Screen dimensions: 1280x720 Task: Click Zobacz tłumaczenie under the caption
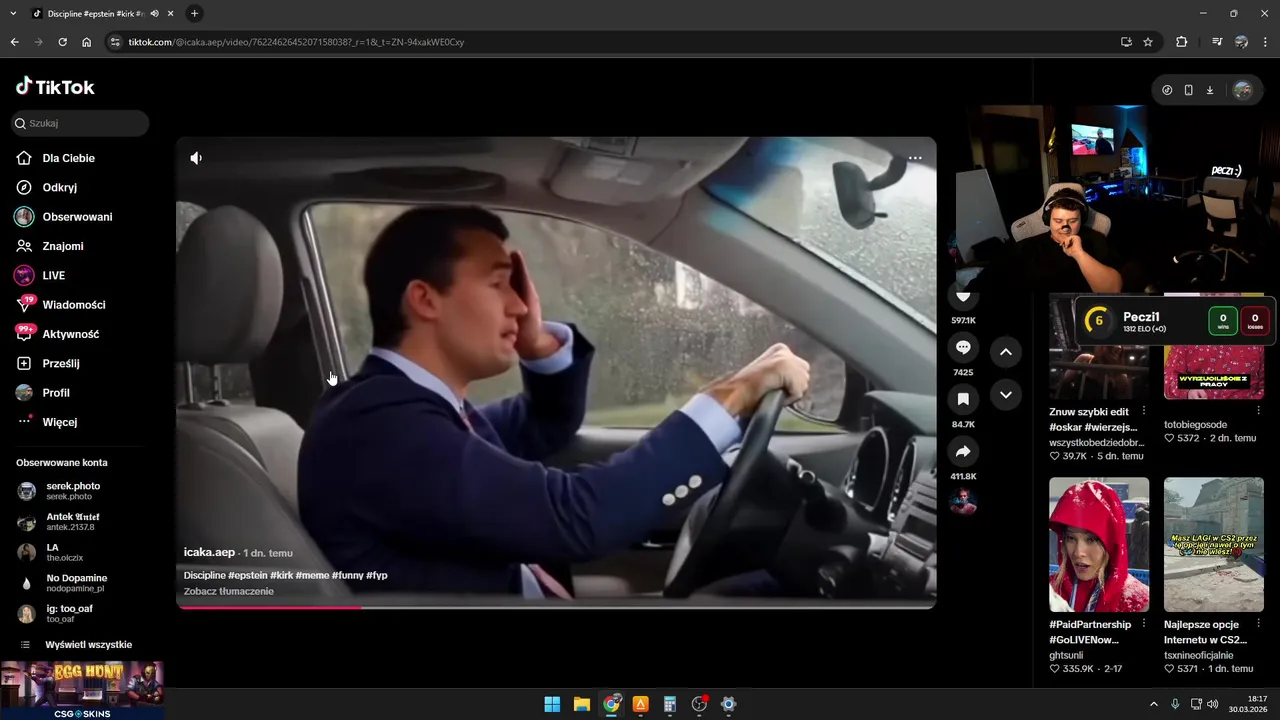point(229,591)
